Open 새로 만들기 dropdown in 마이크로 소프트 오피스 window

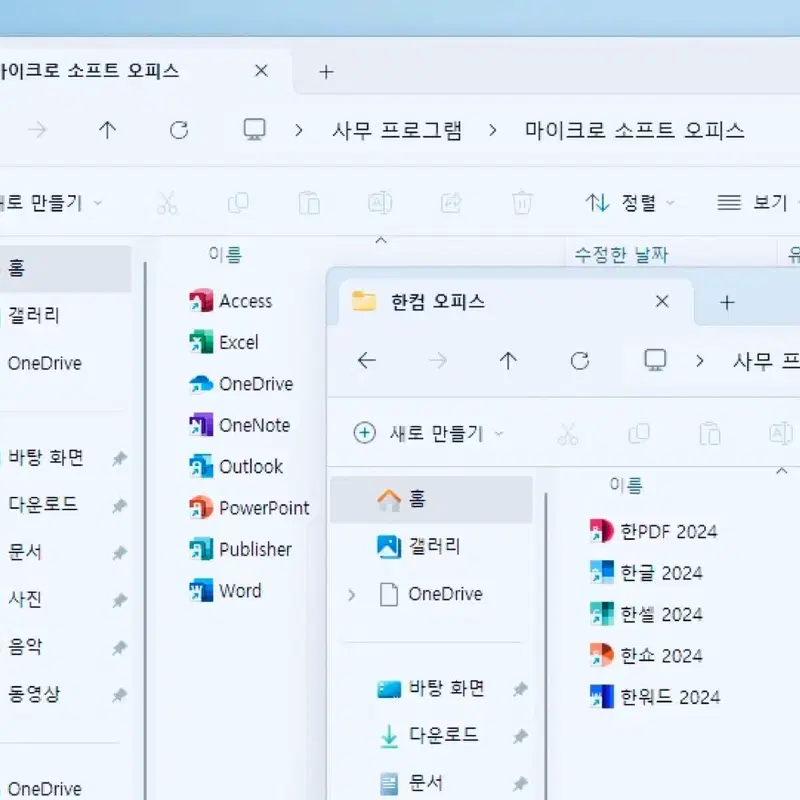tap(51, 203)
